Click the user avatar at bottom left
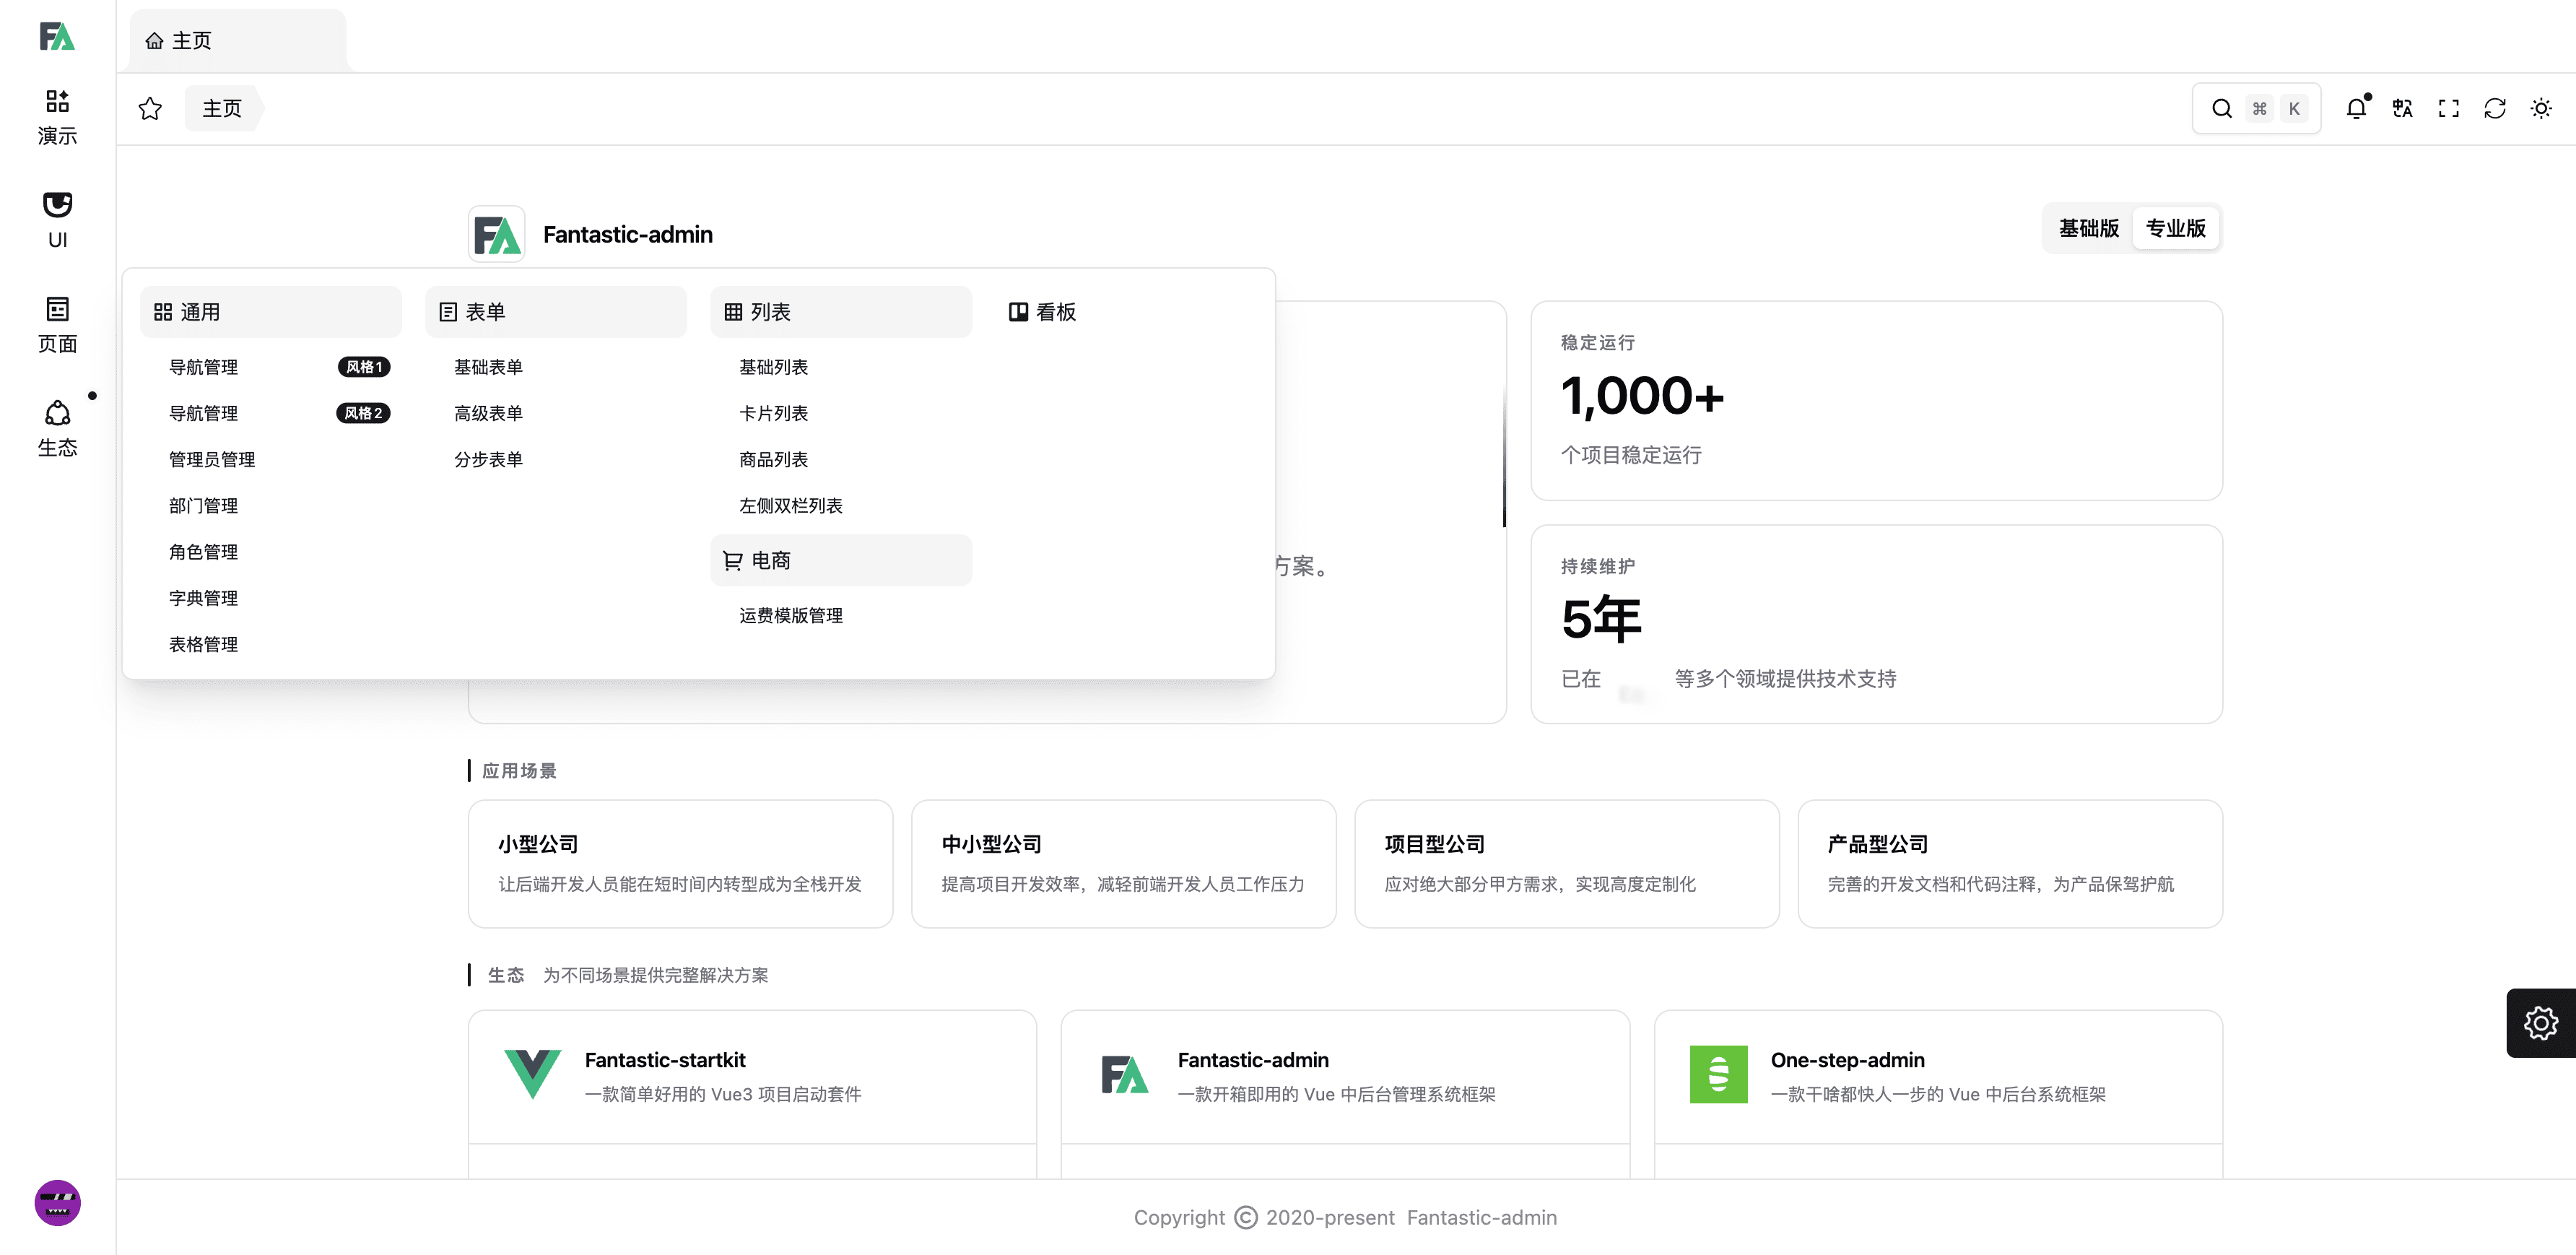2576x1255 pixels. click(57, 1202)
